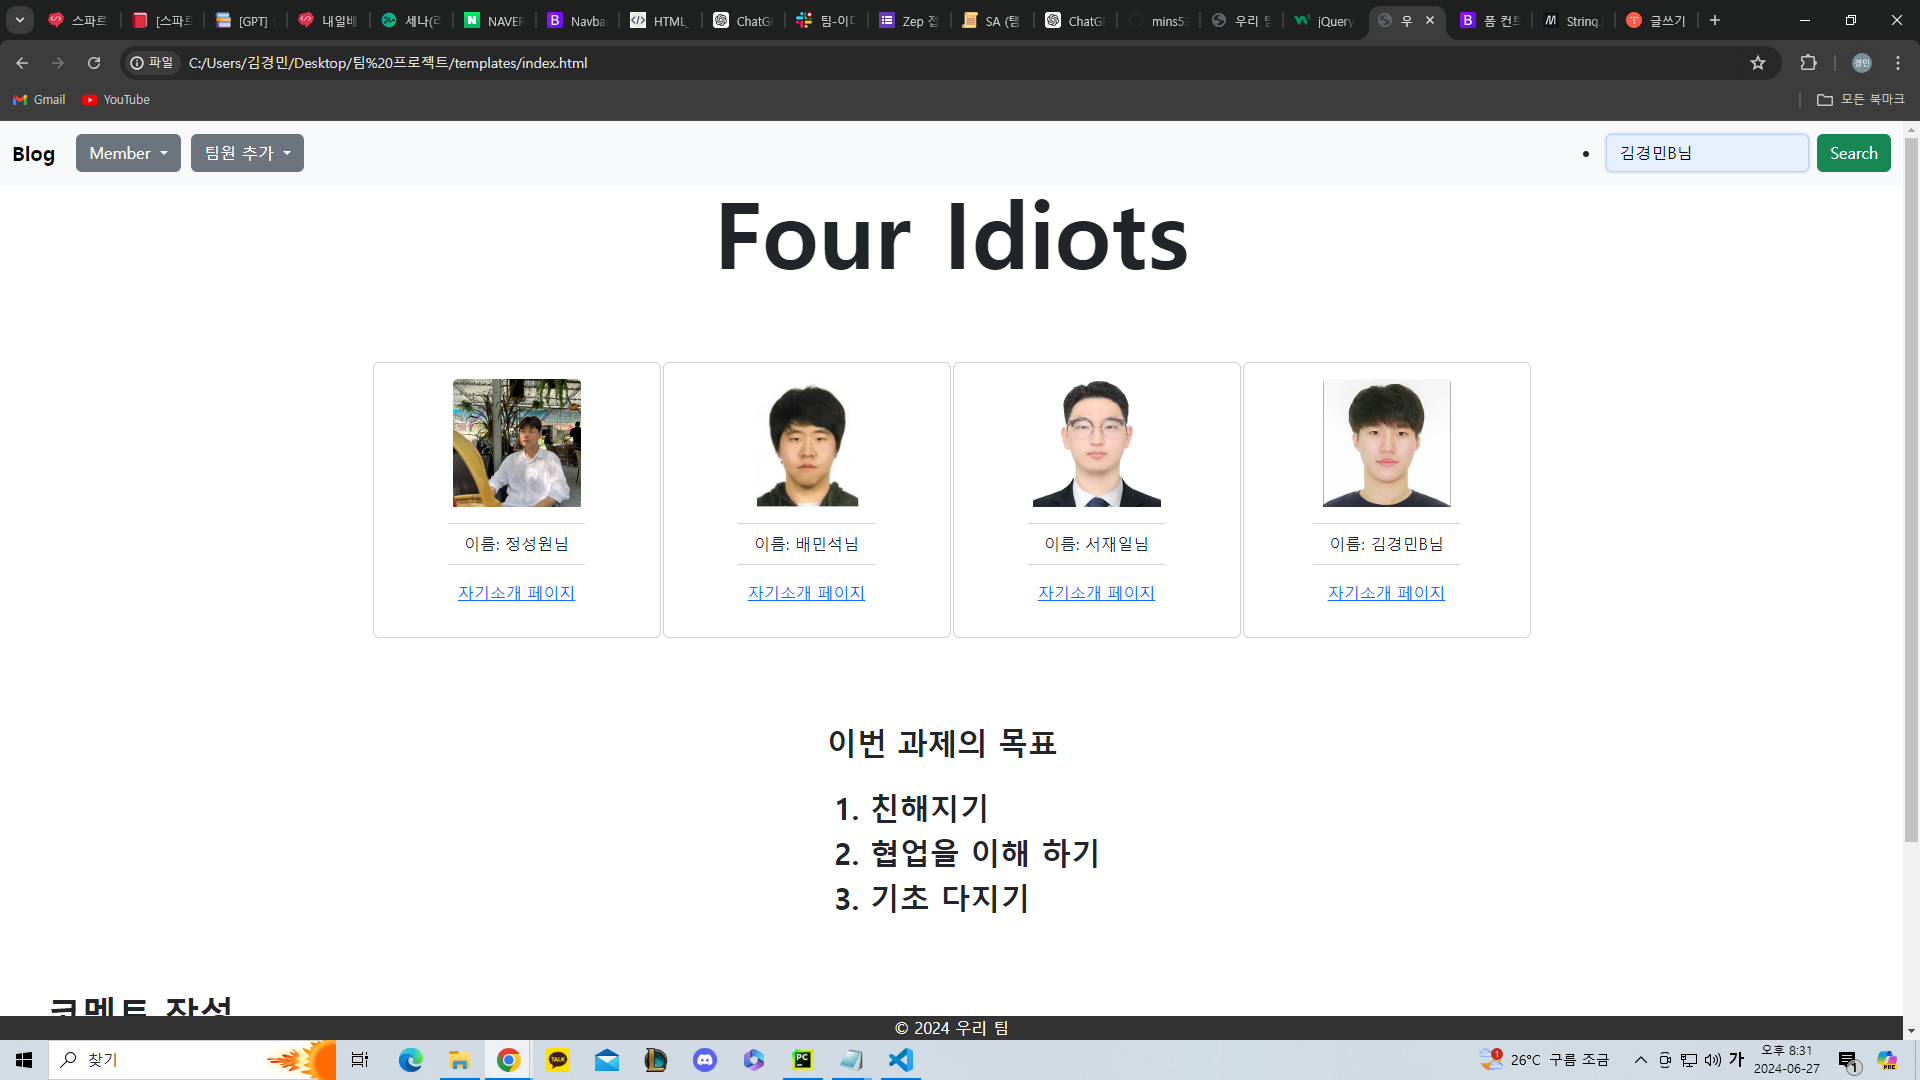The image size is (1920, 1080).
Task: Click the Blog brand link
Action: (33, 154)
